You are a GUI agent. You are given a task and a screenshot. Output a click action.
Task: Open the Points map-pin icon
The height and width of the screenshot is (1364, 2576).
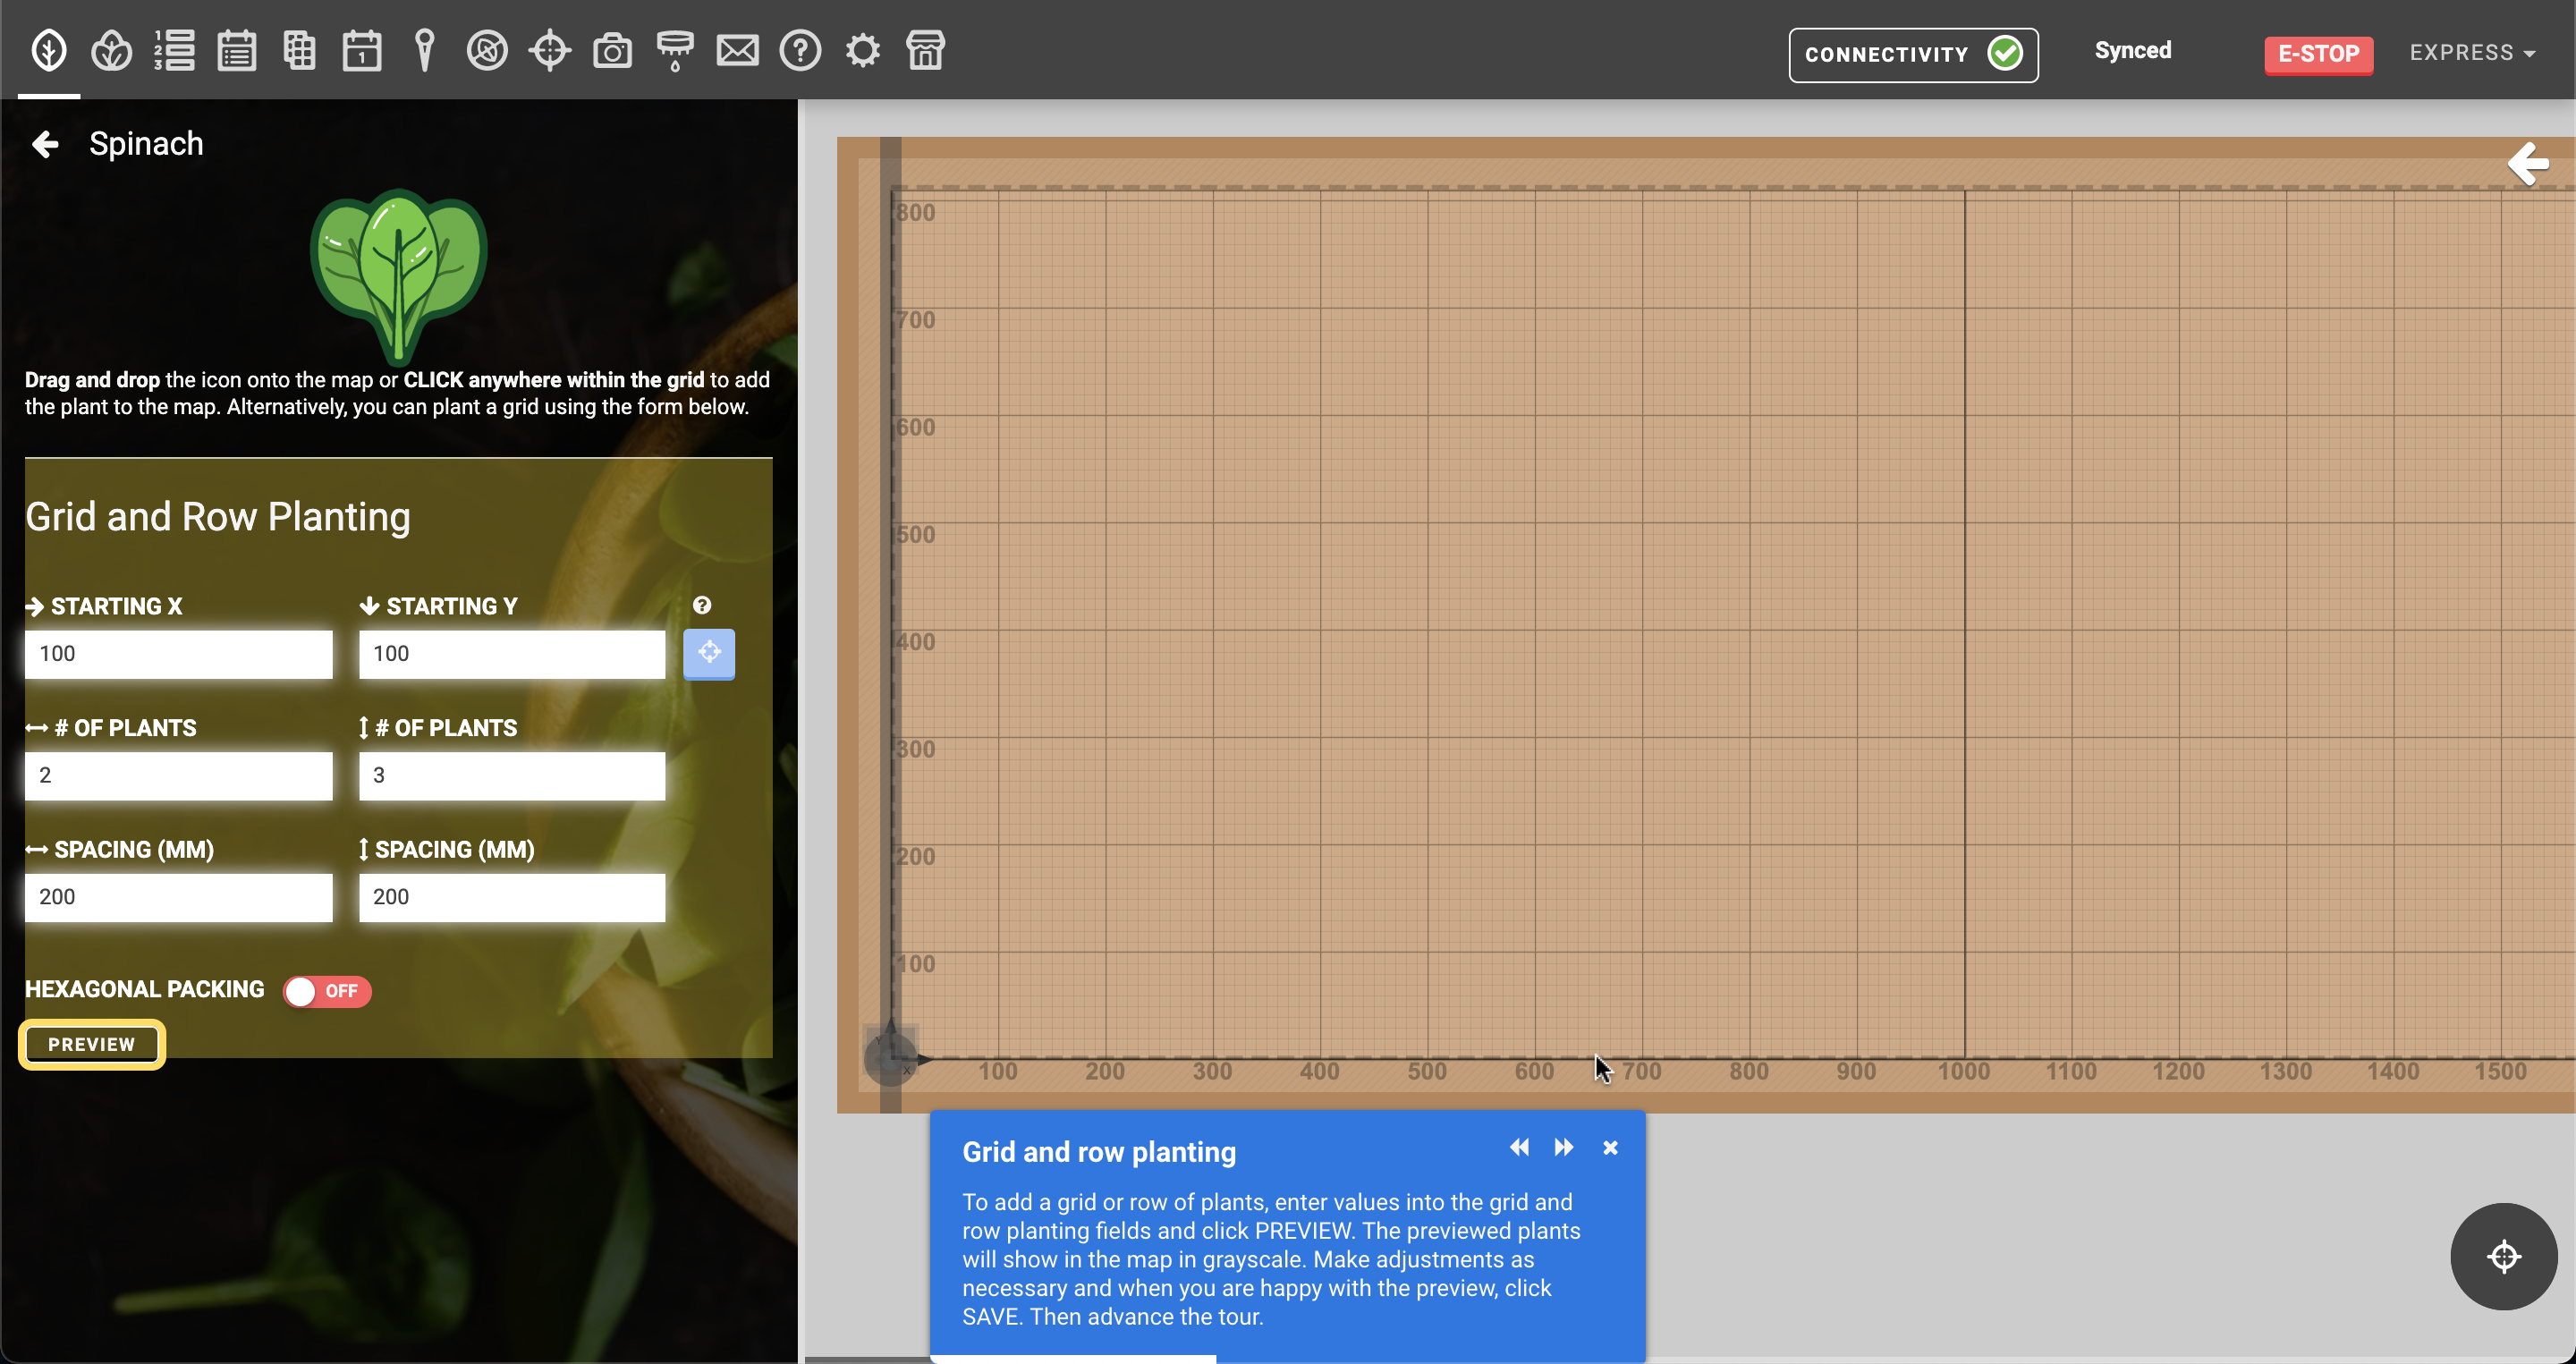click(x=424, y=50)
